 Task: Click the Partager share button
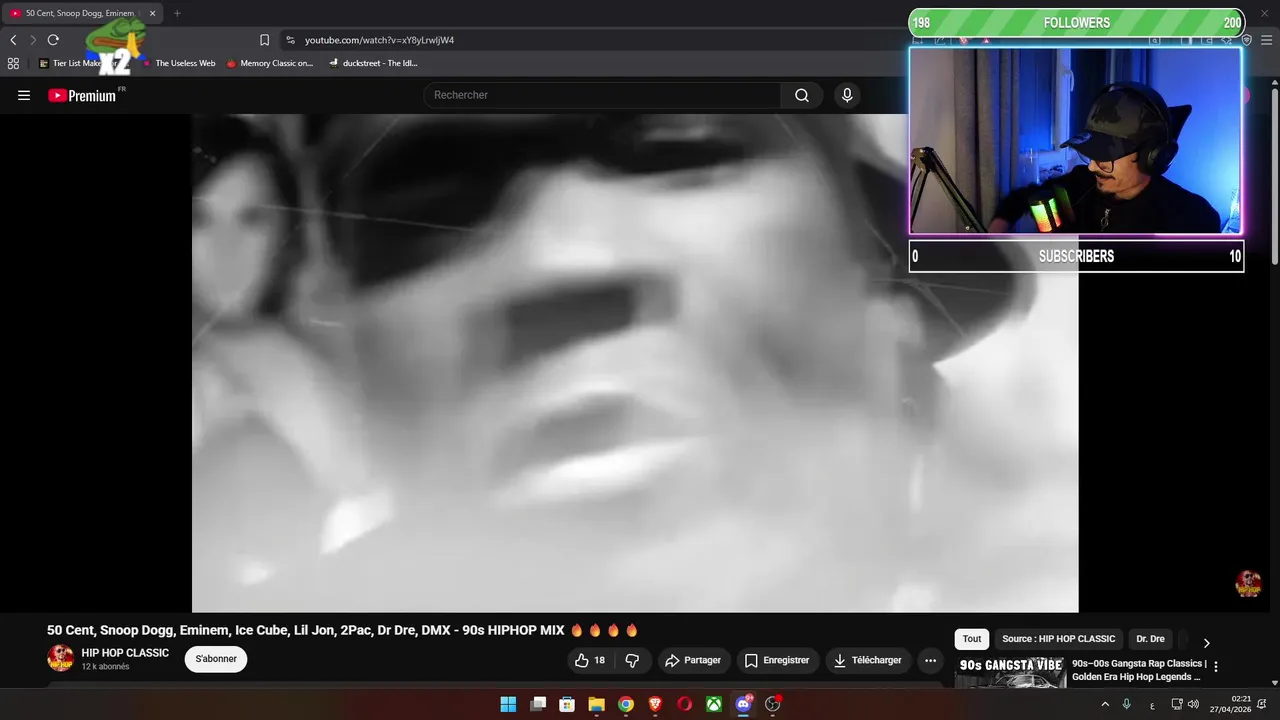(693, 660)
